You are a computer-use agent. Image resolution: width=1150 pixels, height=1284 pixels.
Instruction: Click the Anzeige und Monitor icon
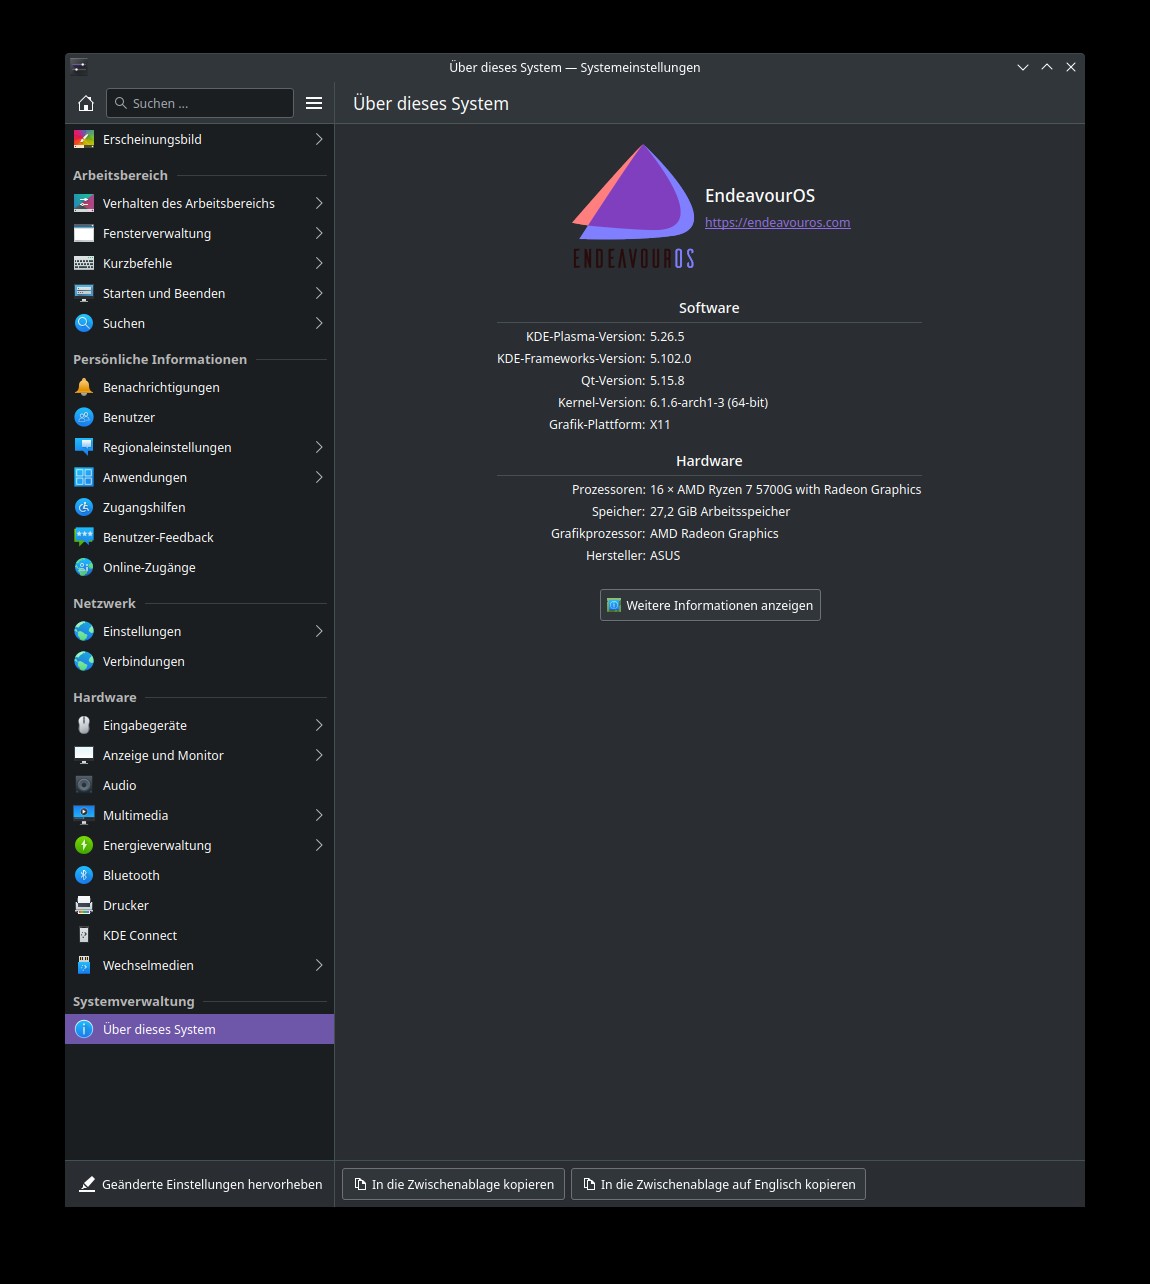[84, 755]
